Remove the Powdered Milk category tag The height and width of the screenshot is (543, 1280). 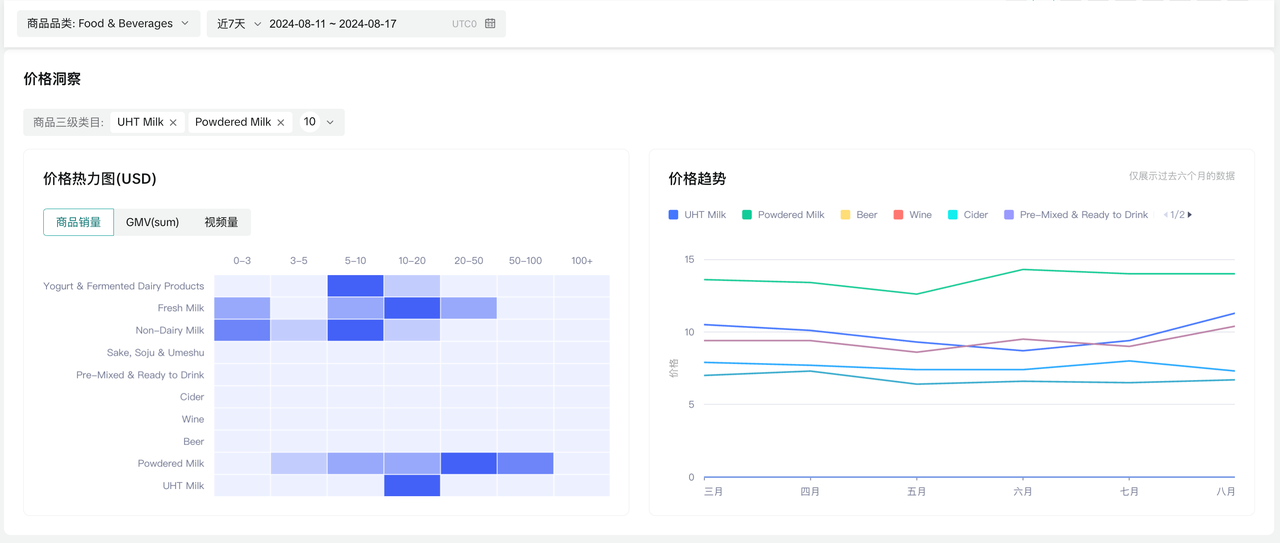(x=281, y=123)
